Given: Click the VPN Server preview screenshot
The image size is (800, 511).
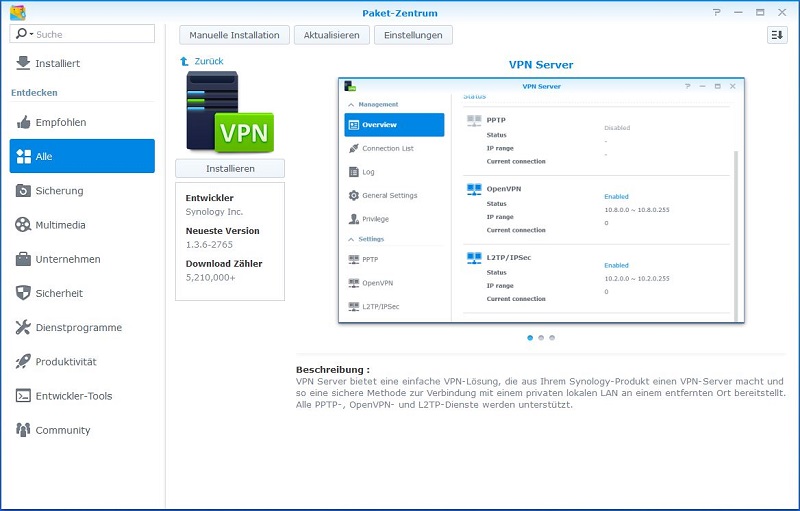Looking at the screenshot, I should click(541, 200).
